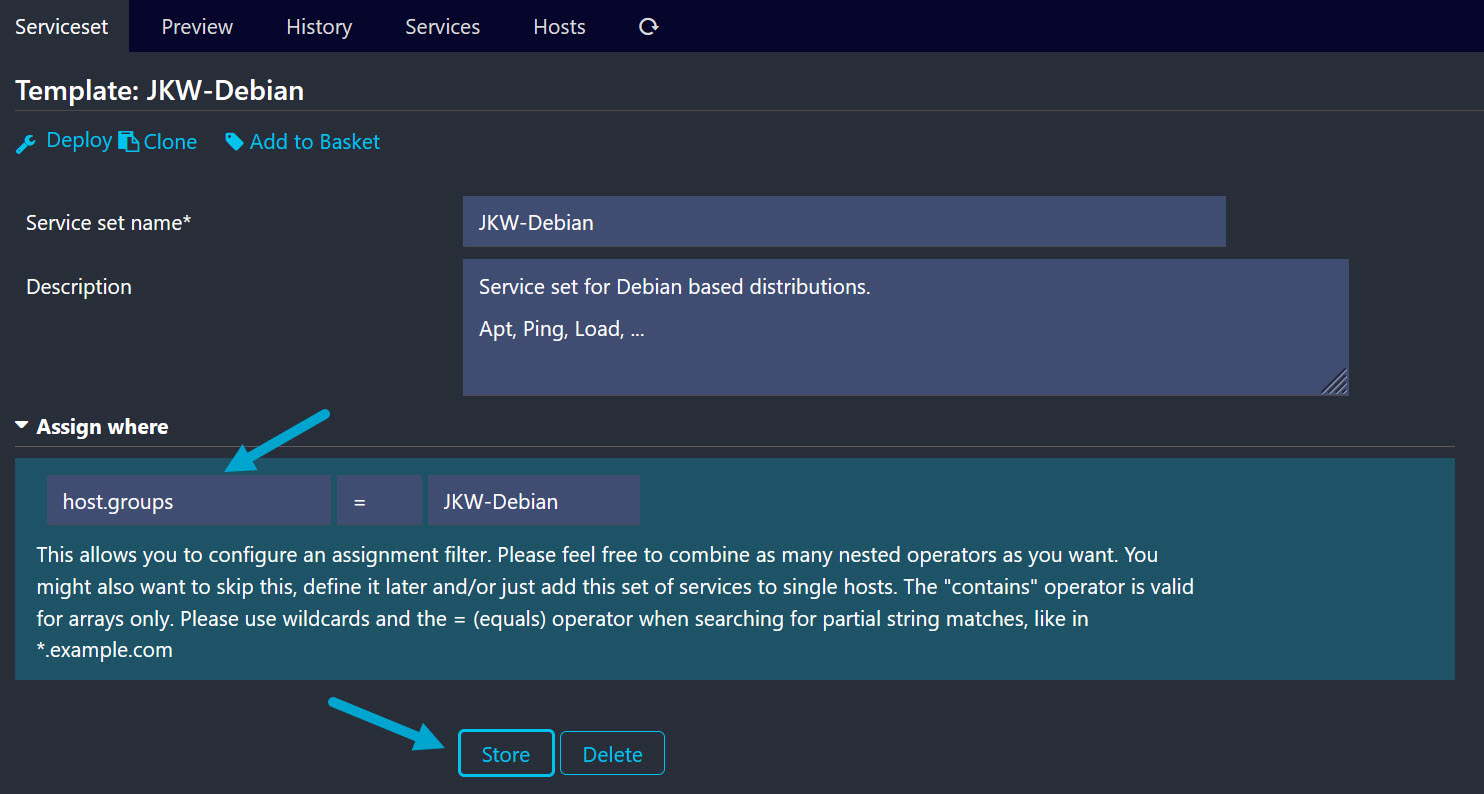The height and width of the screenshot is (794, 1484).
Task: Click the JKW-Debian filter value field
Action: click(533, 501)
